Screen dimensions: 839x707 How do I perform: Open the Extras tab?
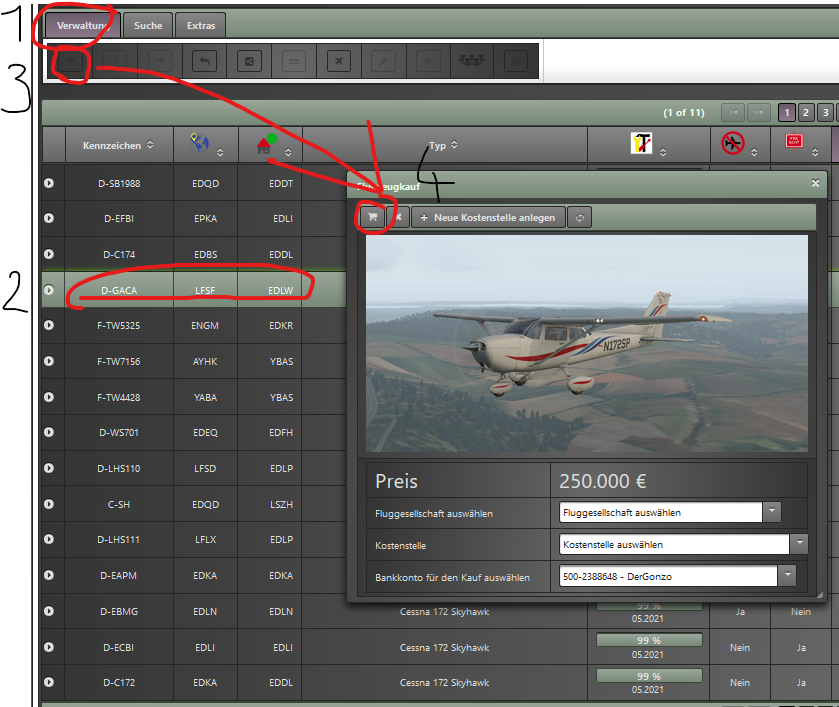(x=202, y=25)
